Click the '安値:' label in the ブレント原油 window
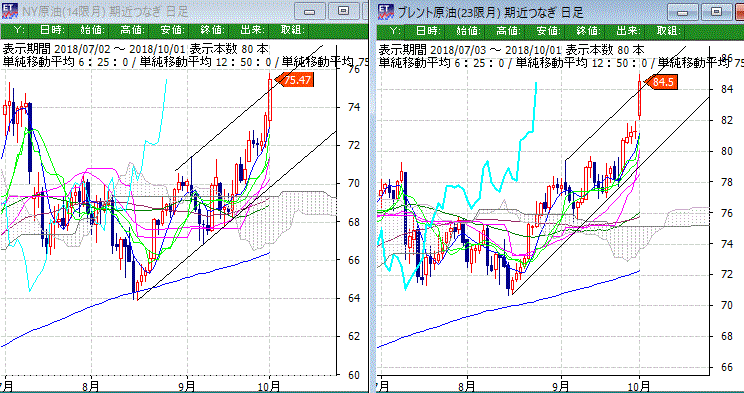 coord(549,31)
